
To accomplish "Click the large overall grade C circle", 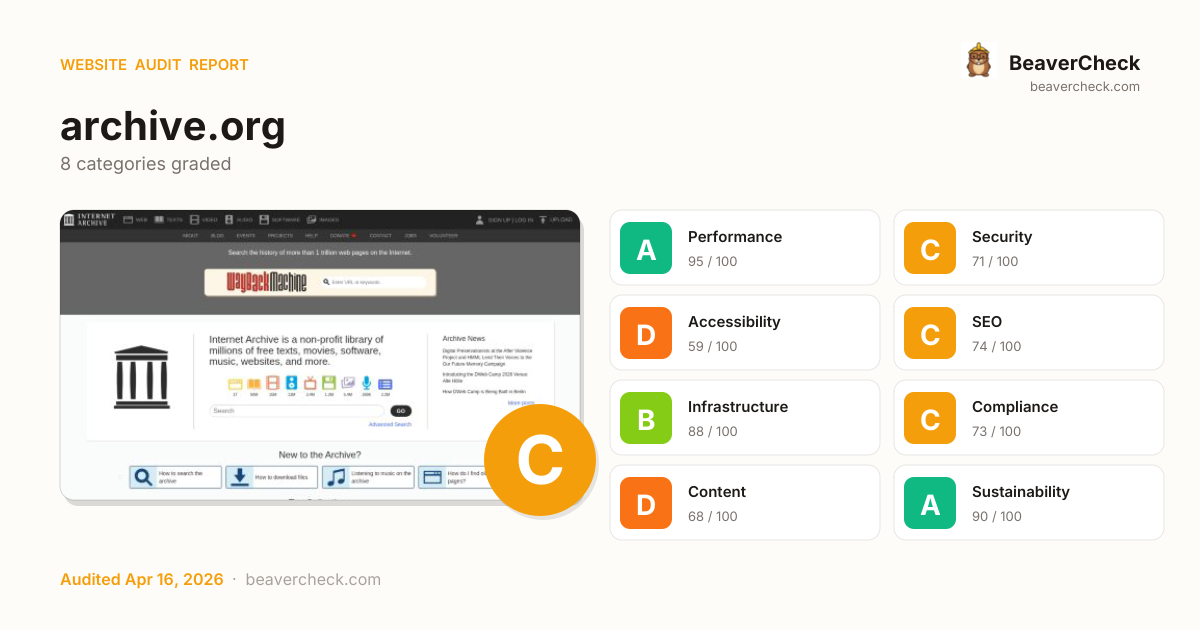I will (x=540, y=461).
